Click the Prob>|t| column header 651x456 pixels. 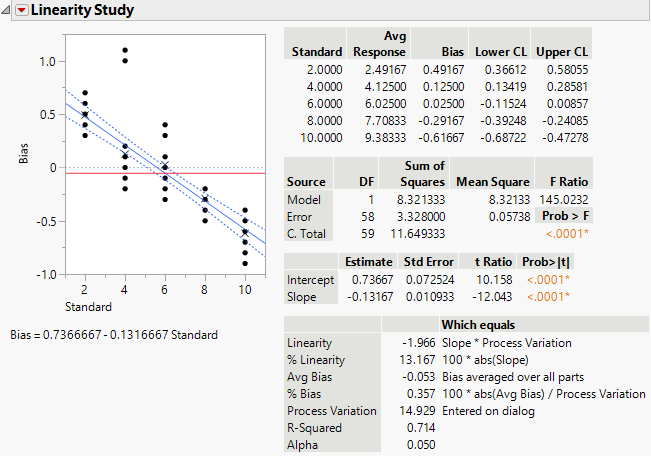[544, 261]
